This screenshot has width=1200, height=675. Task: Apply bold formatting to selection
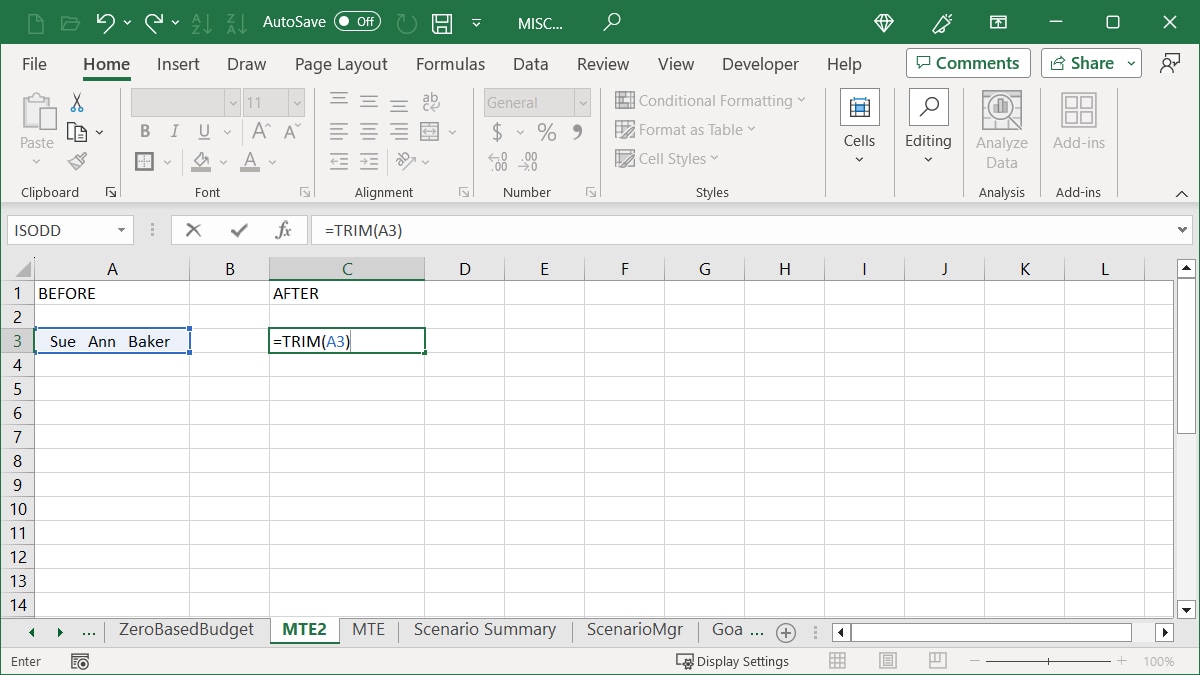point(144,130)
